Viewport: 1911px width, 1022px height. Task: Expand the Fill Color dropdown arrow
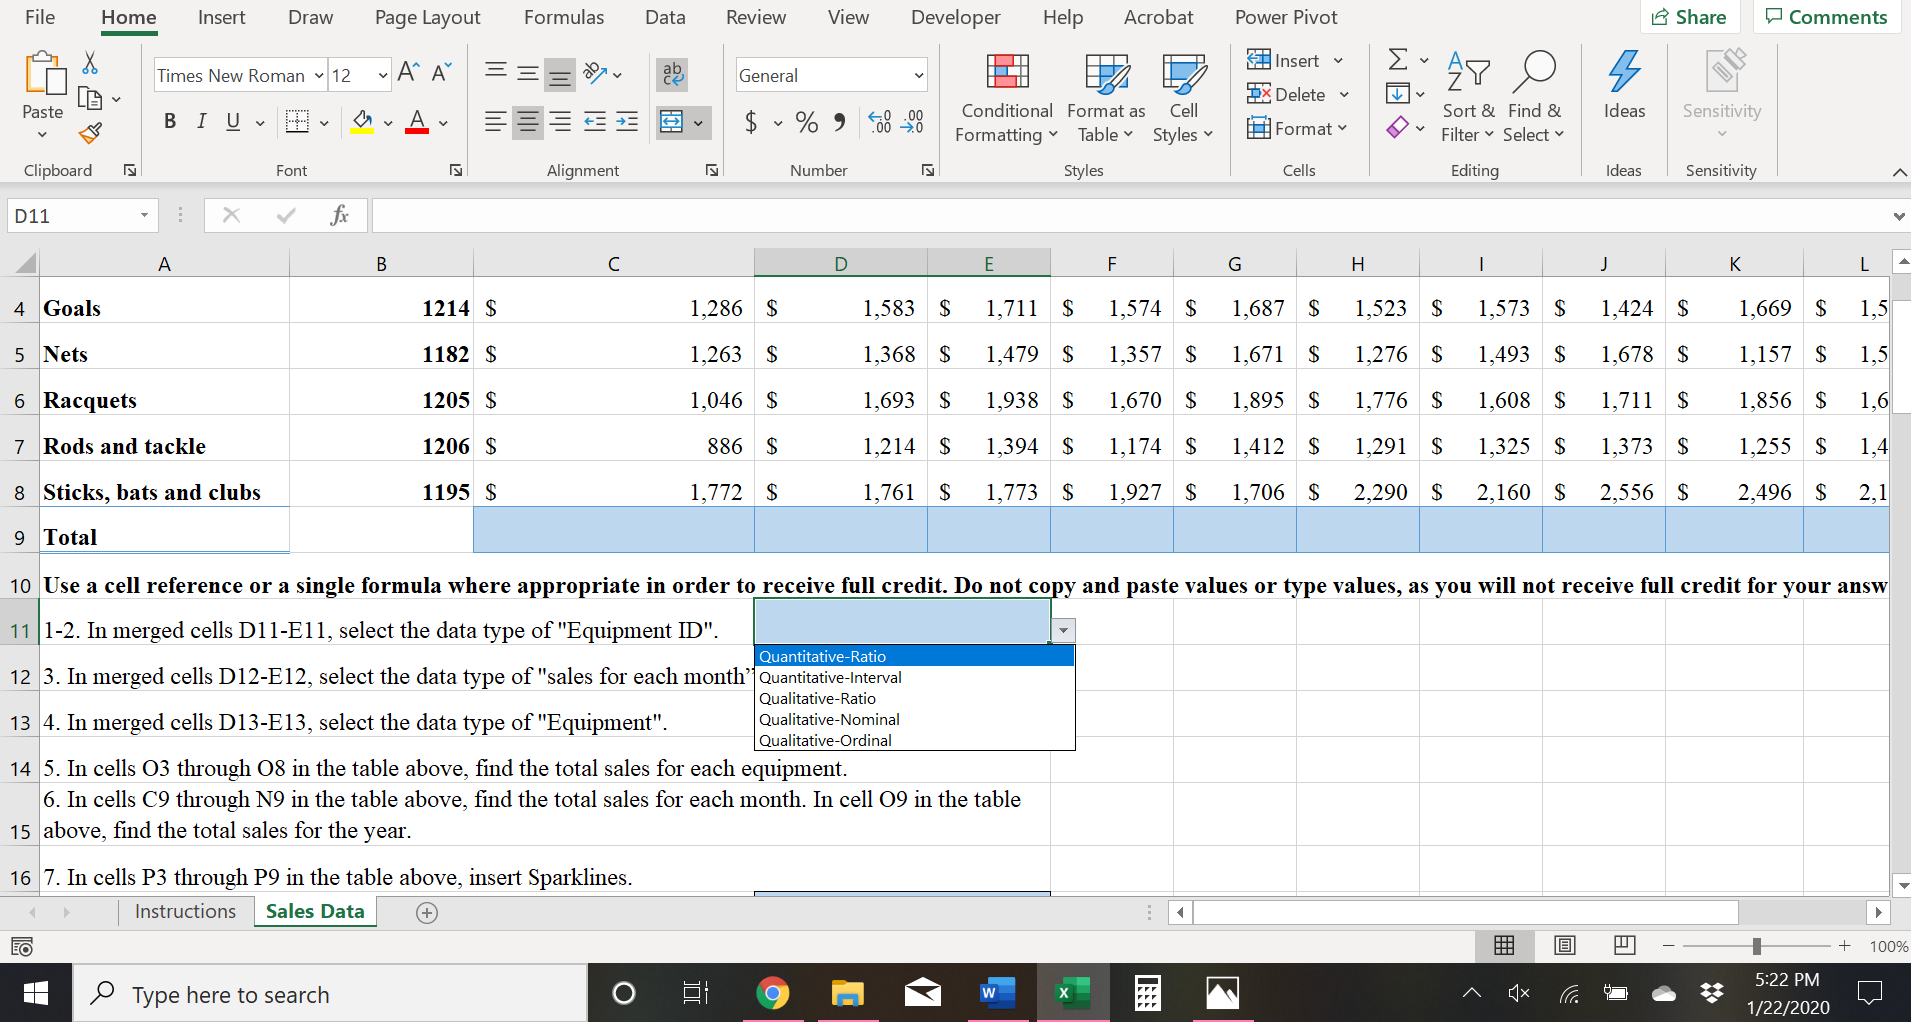(x=388, y=122)
